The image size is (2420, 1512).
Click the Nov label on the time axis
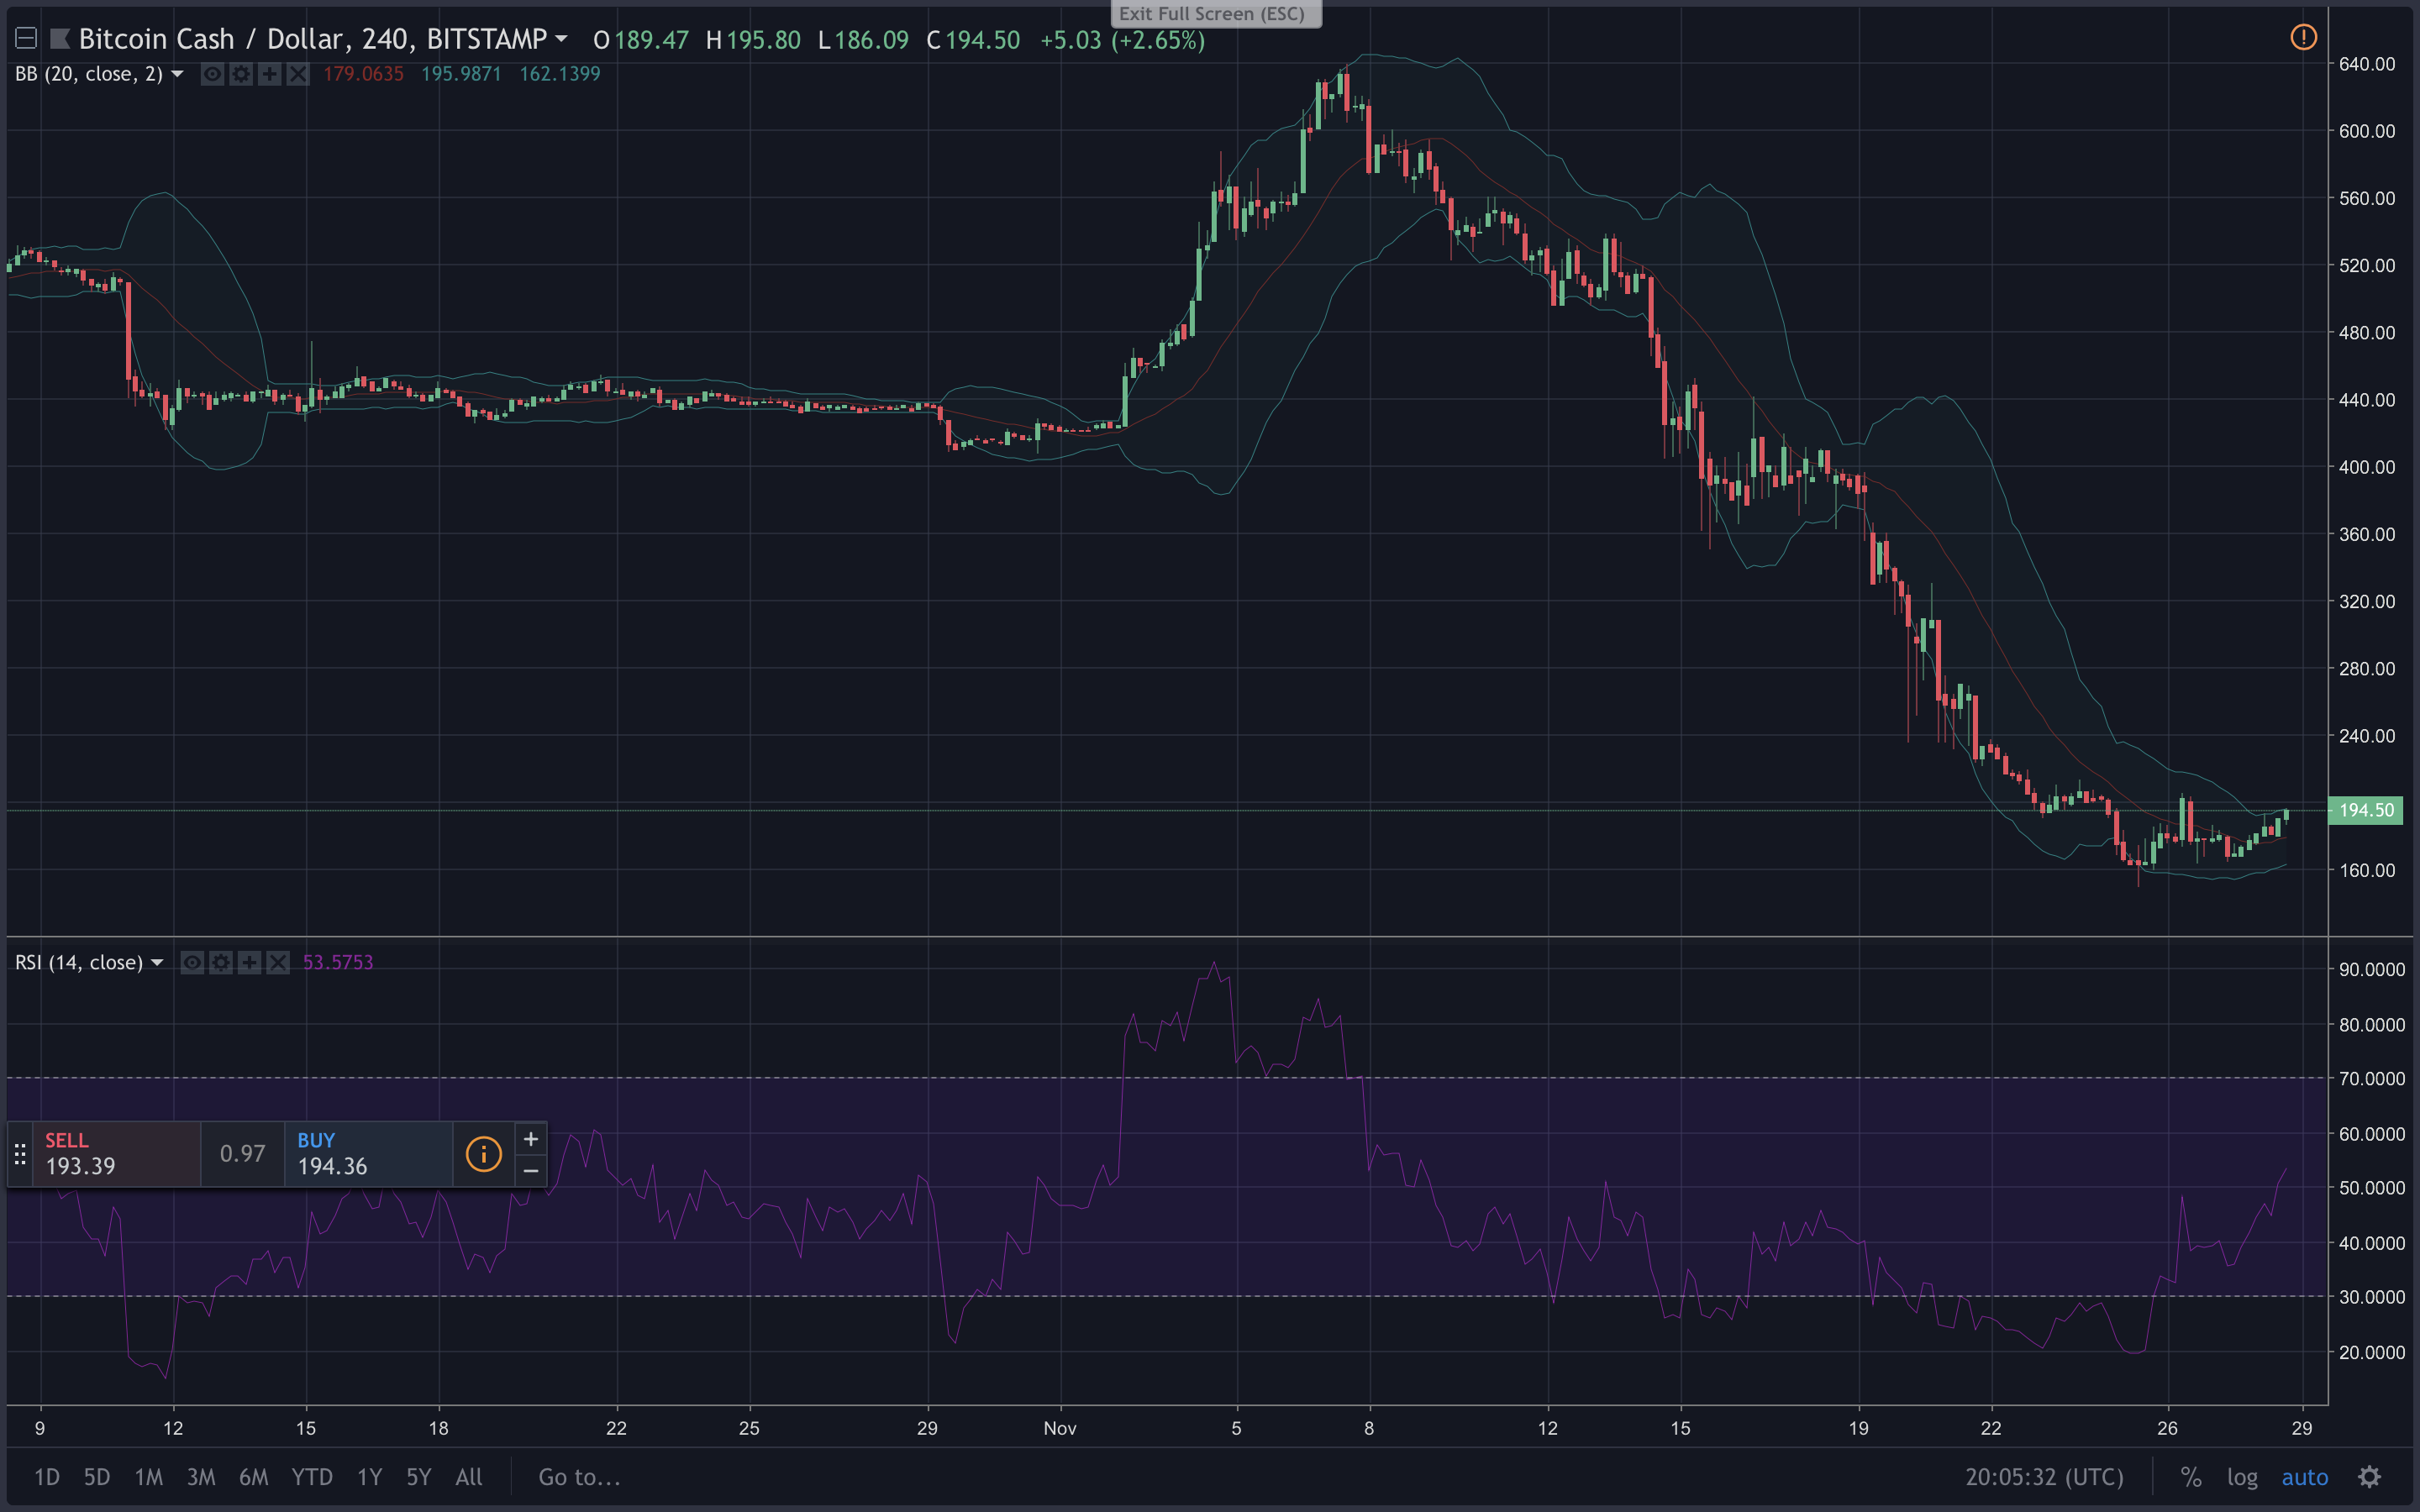coord(1060,1428)
